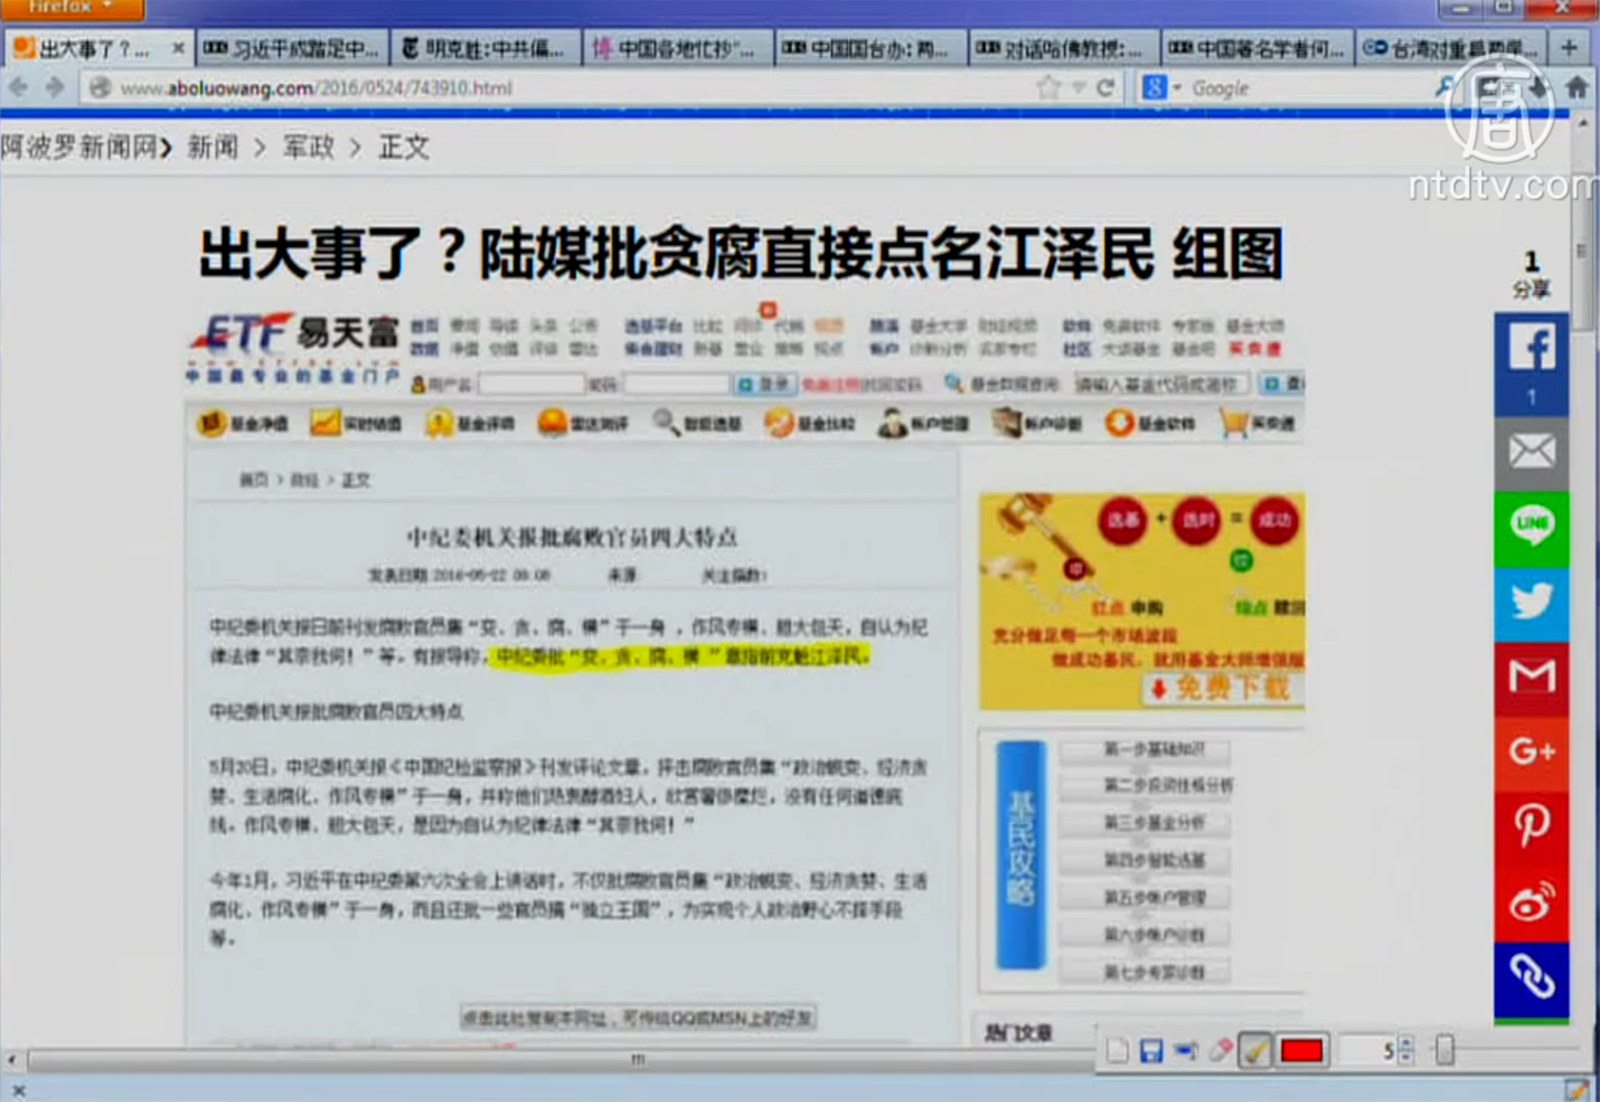Screen dimensions: 1600x1102
Task: Share the article on LINE
Action: (x=1531, y=526)
